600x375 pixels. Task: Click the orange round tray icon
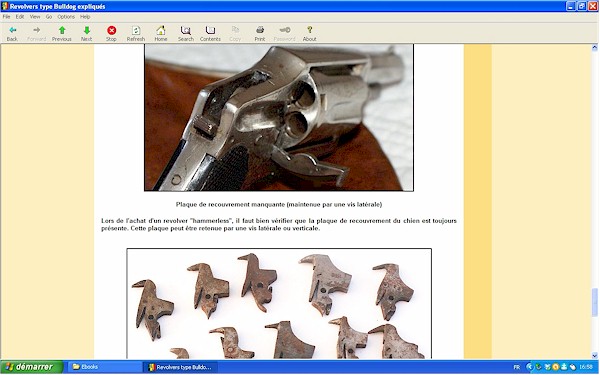[x=555, y=367]
